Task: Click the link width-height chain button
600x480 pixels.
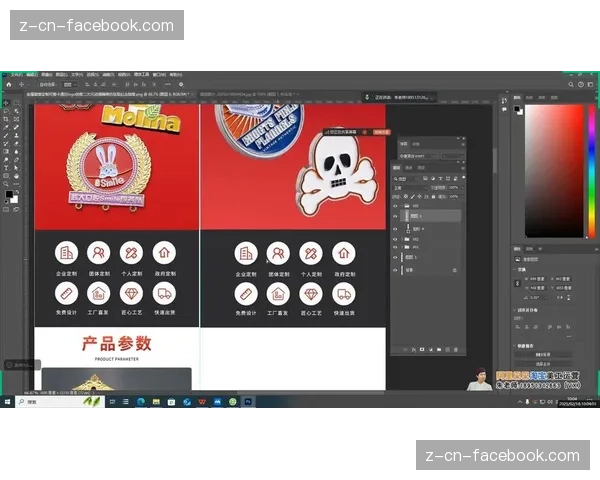Action: coord(517,283)
